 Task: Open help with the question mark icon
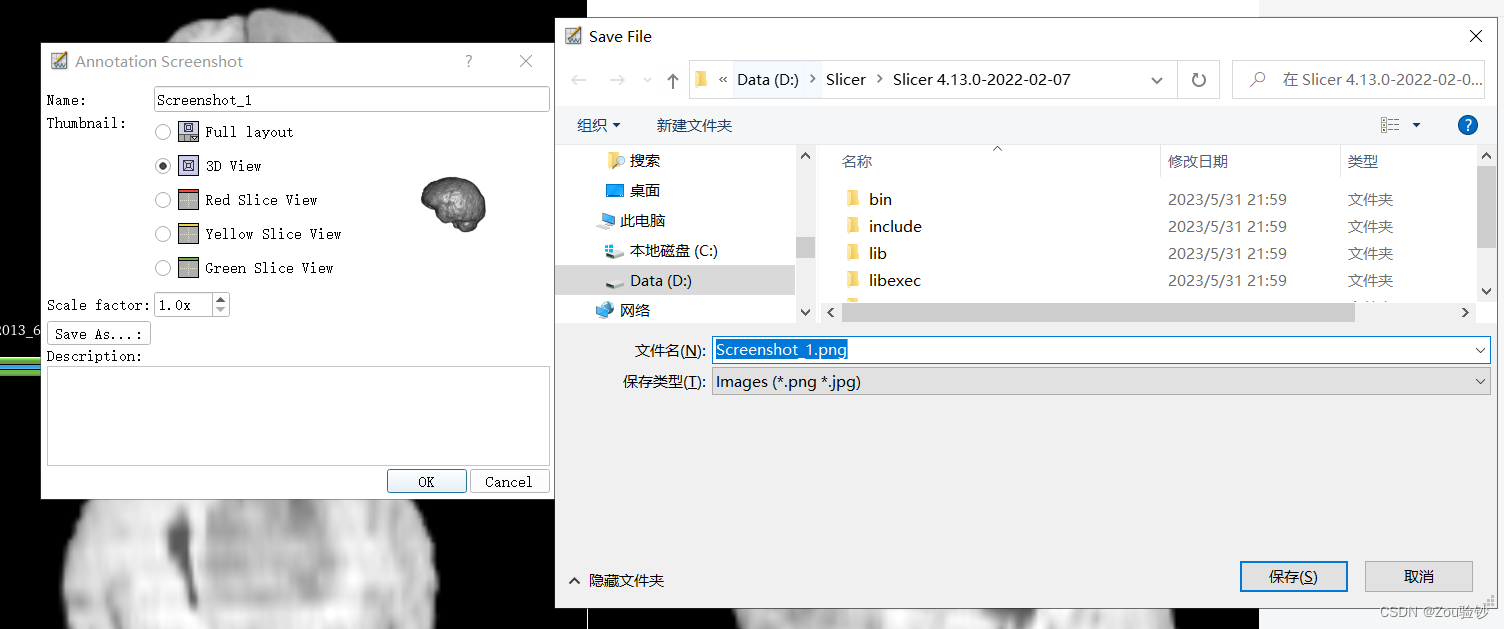[1467, 125]
